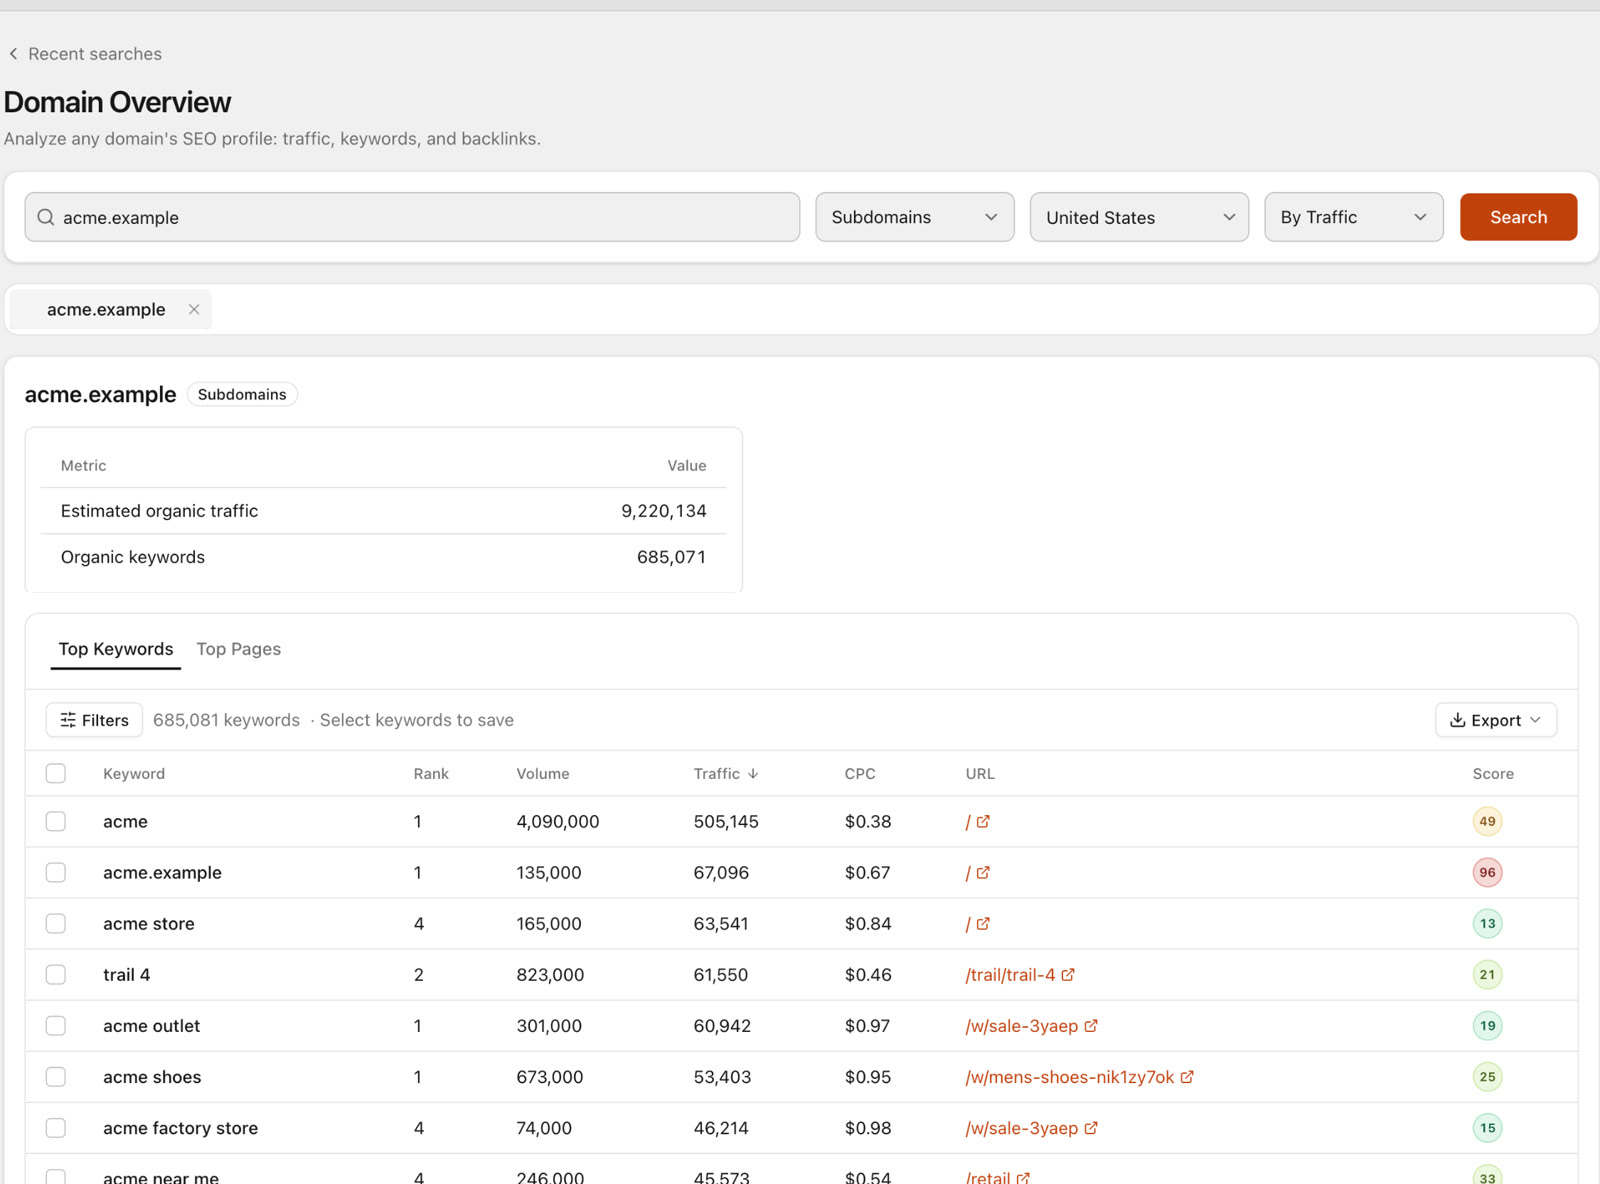Click the domain search input field
The image size is (1600, 1184).
(x=412, y=217)
